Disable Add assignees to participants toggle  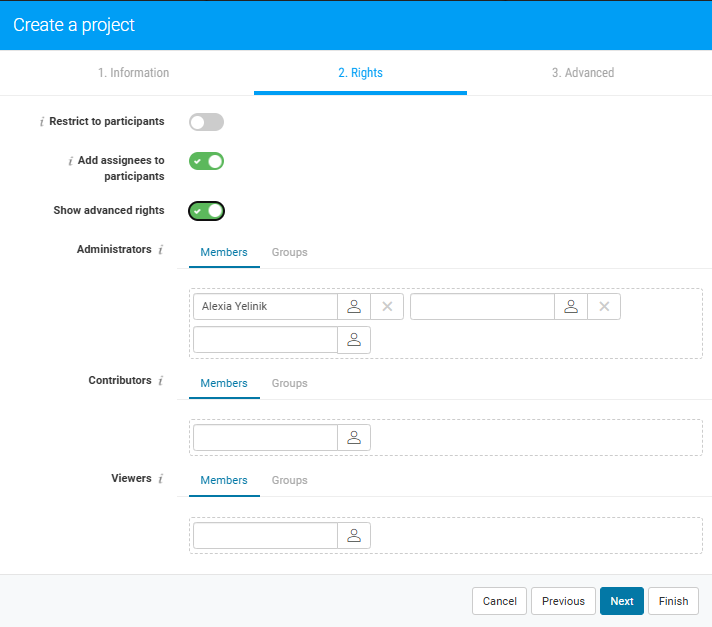tap(206, 161)
